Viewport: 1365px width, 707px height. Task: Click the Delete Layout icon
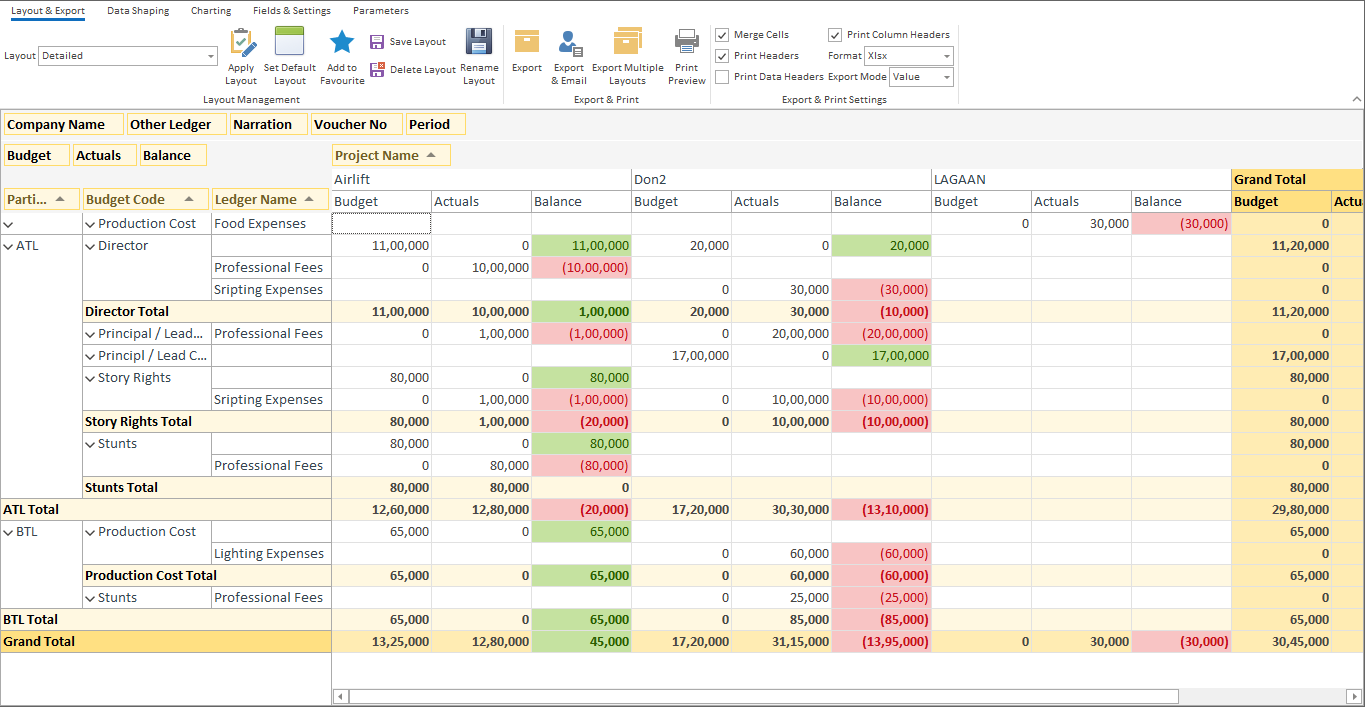377,70
